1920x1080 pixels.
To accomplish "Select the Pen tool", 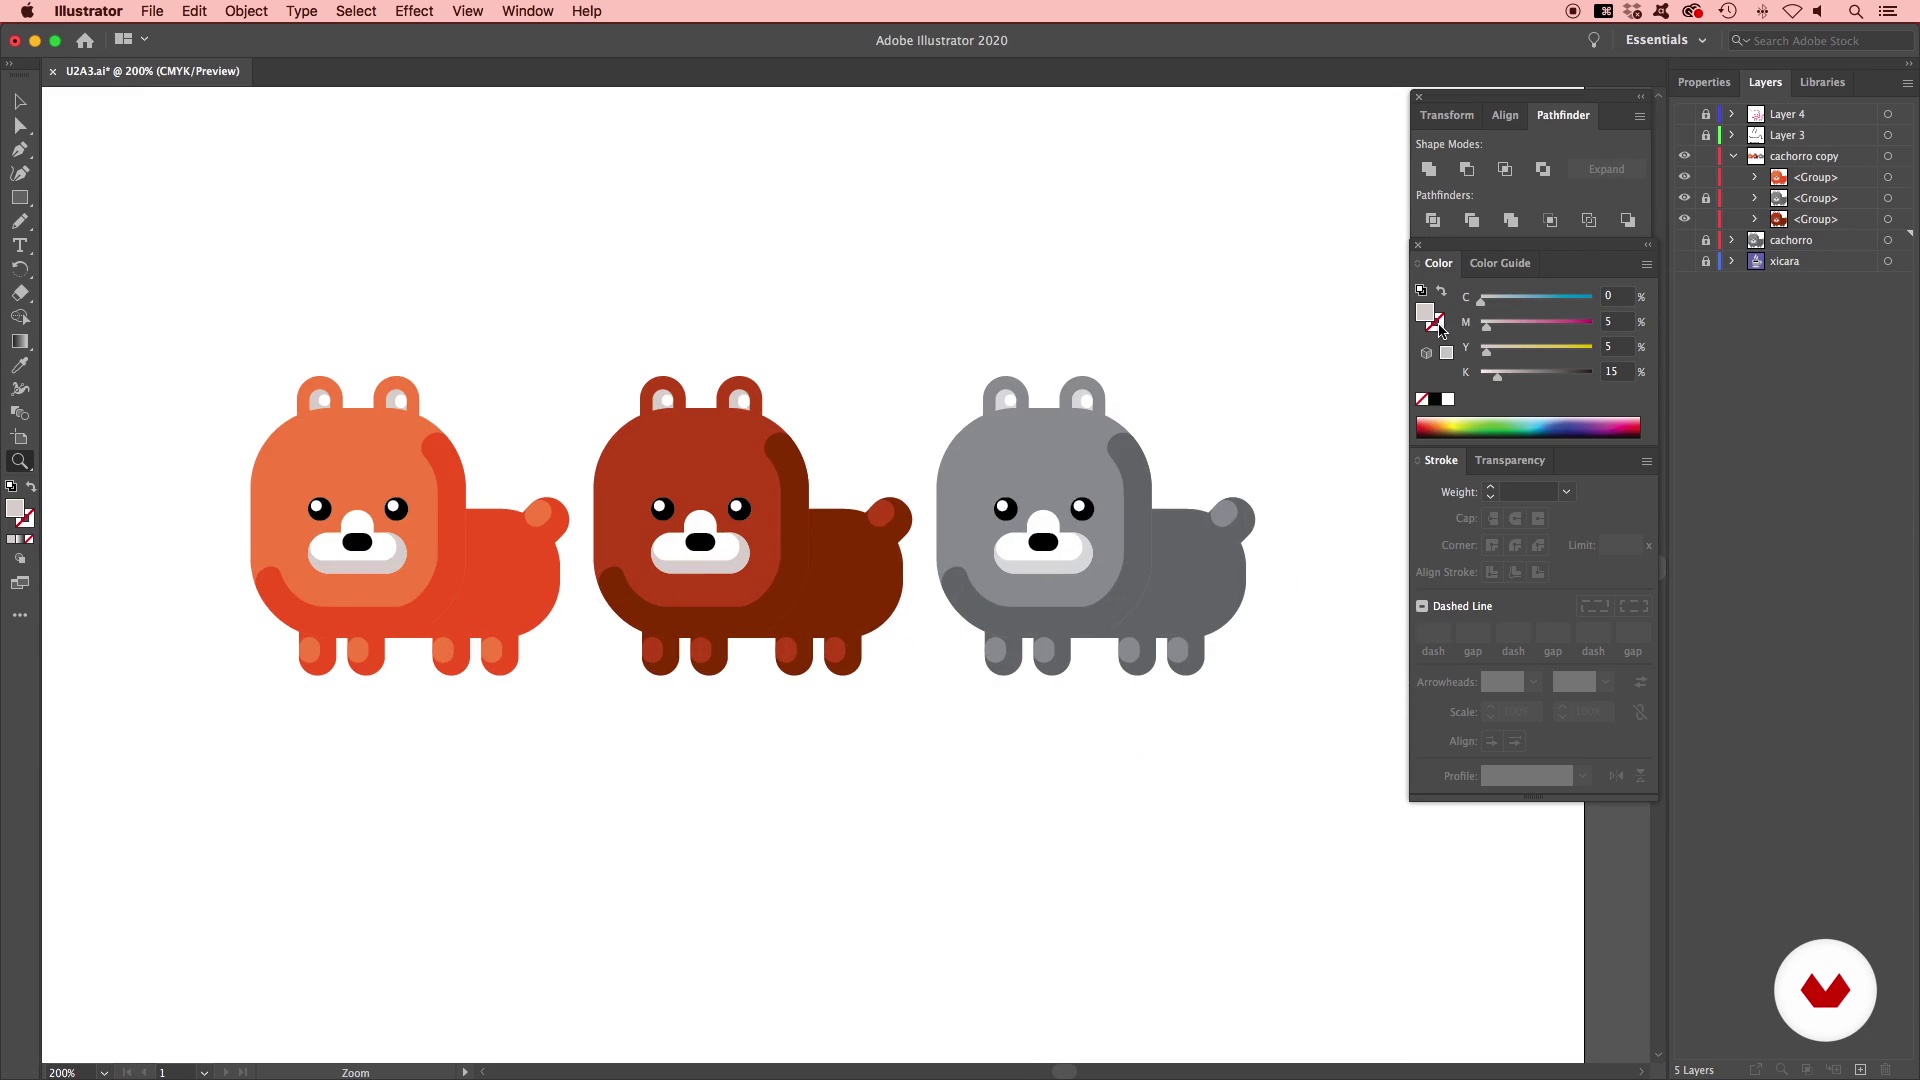I will coord(19,150).
